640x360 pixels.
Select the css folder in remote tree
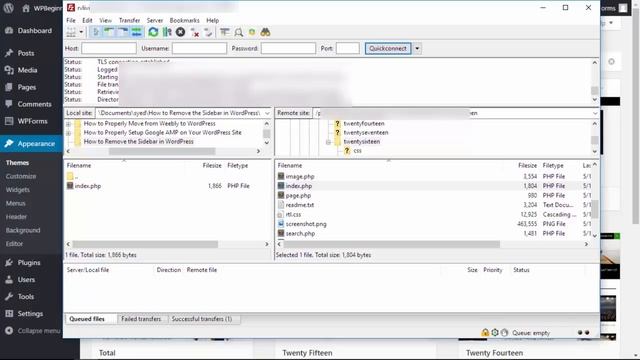click(357, 151)
